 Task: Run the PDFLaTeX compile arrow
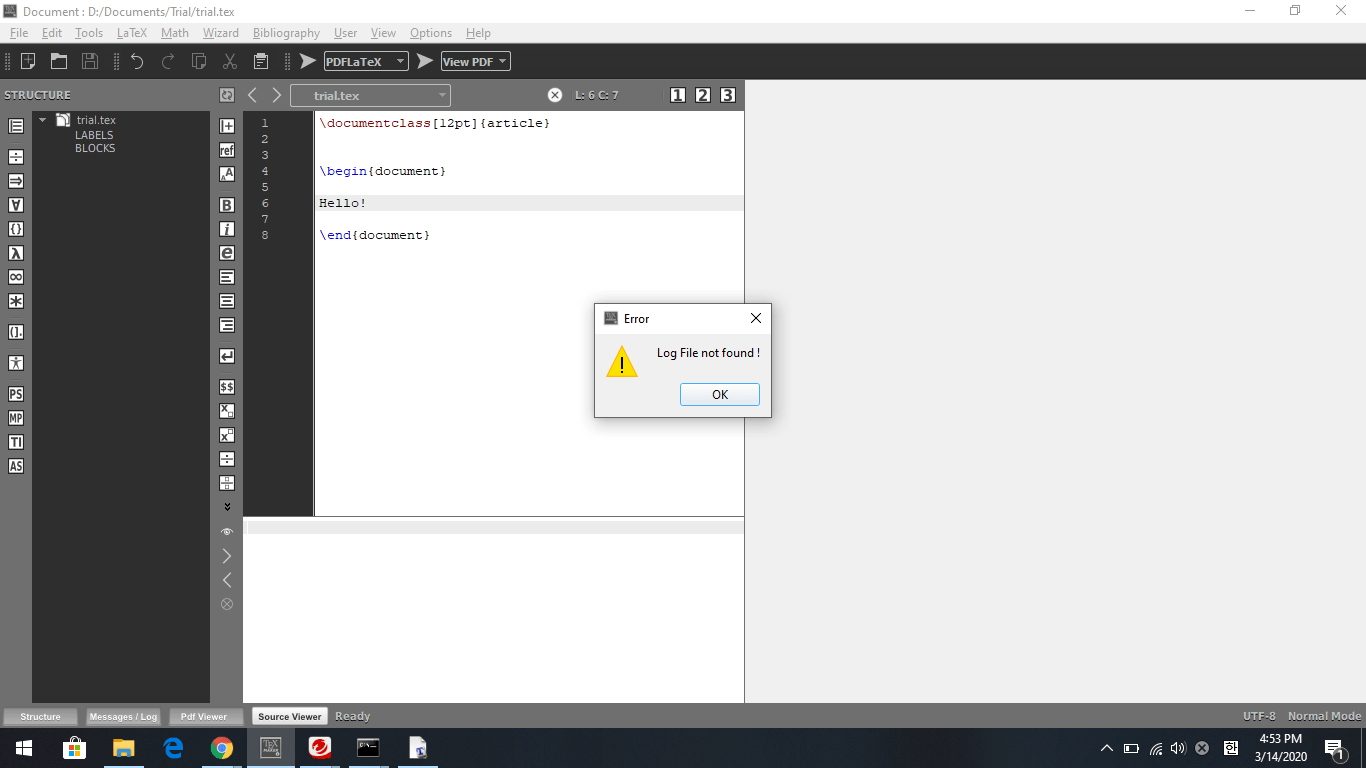coord(307,60)
